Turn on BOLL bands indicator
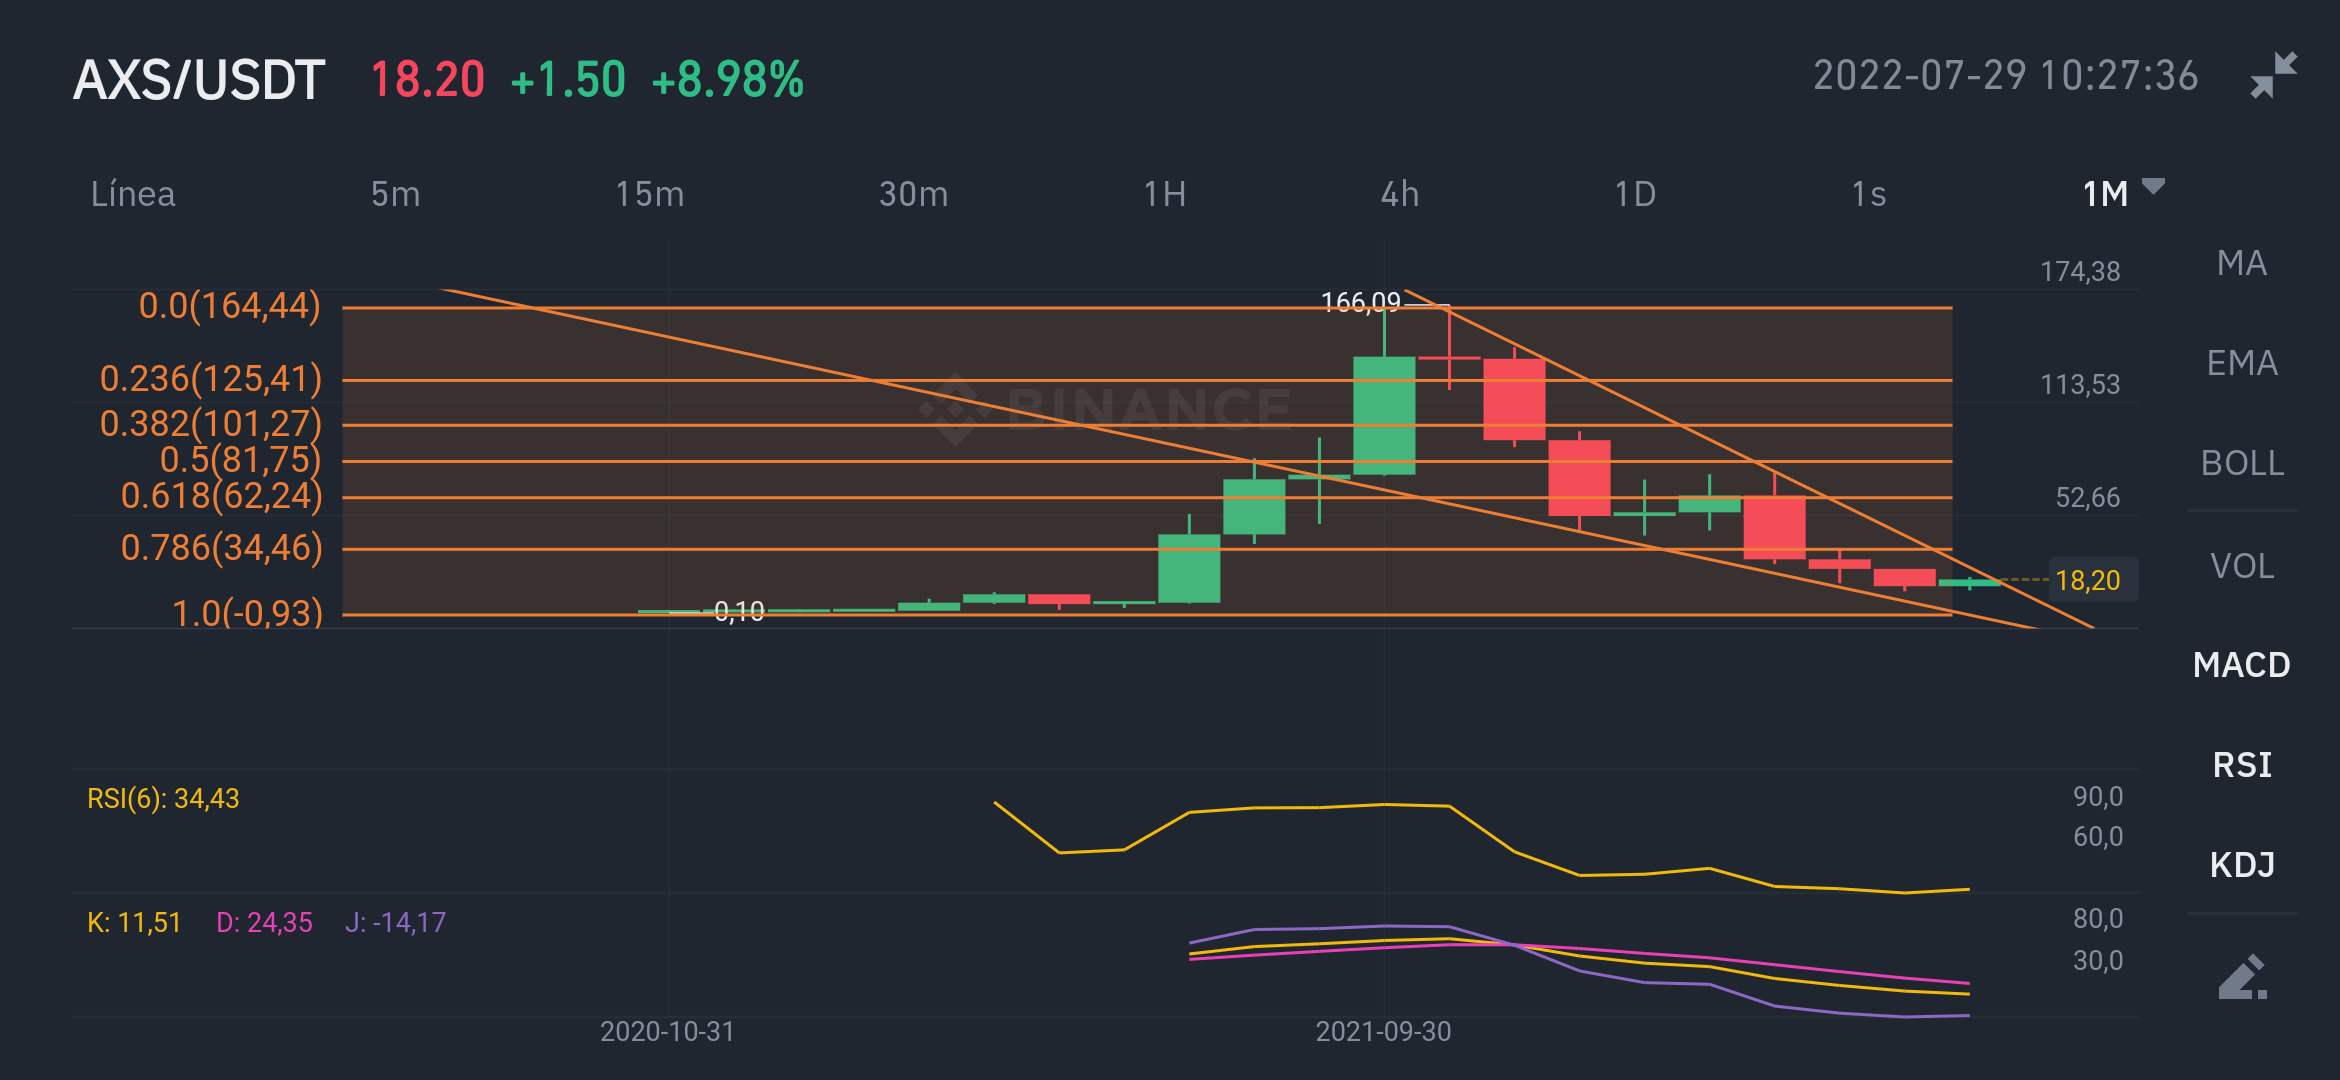Image resolution: width=2340 pixels, height=1080 pixels. click(x=2241, y=463)
